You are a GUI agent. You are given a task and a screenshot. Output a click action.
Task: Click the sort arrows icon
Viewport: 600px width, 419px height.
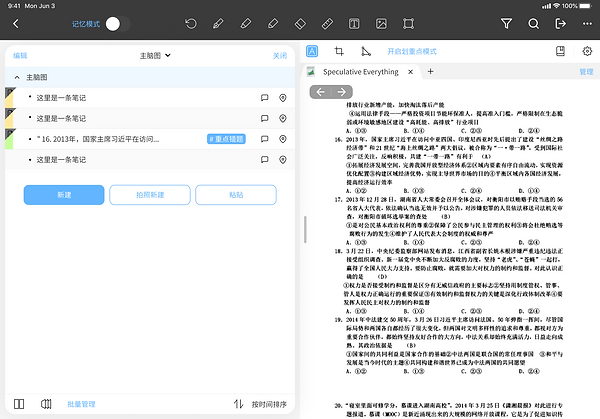tap(238, 404)
